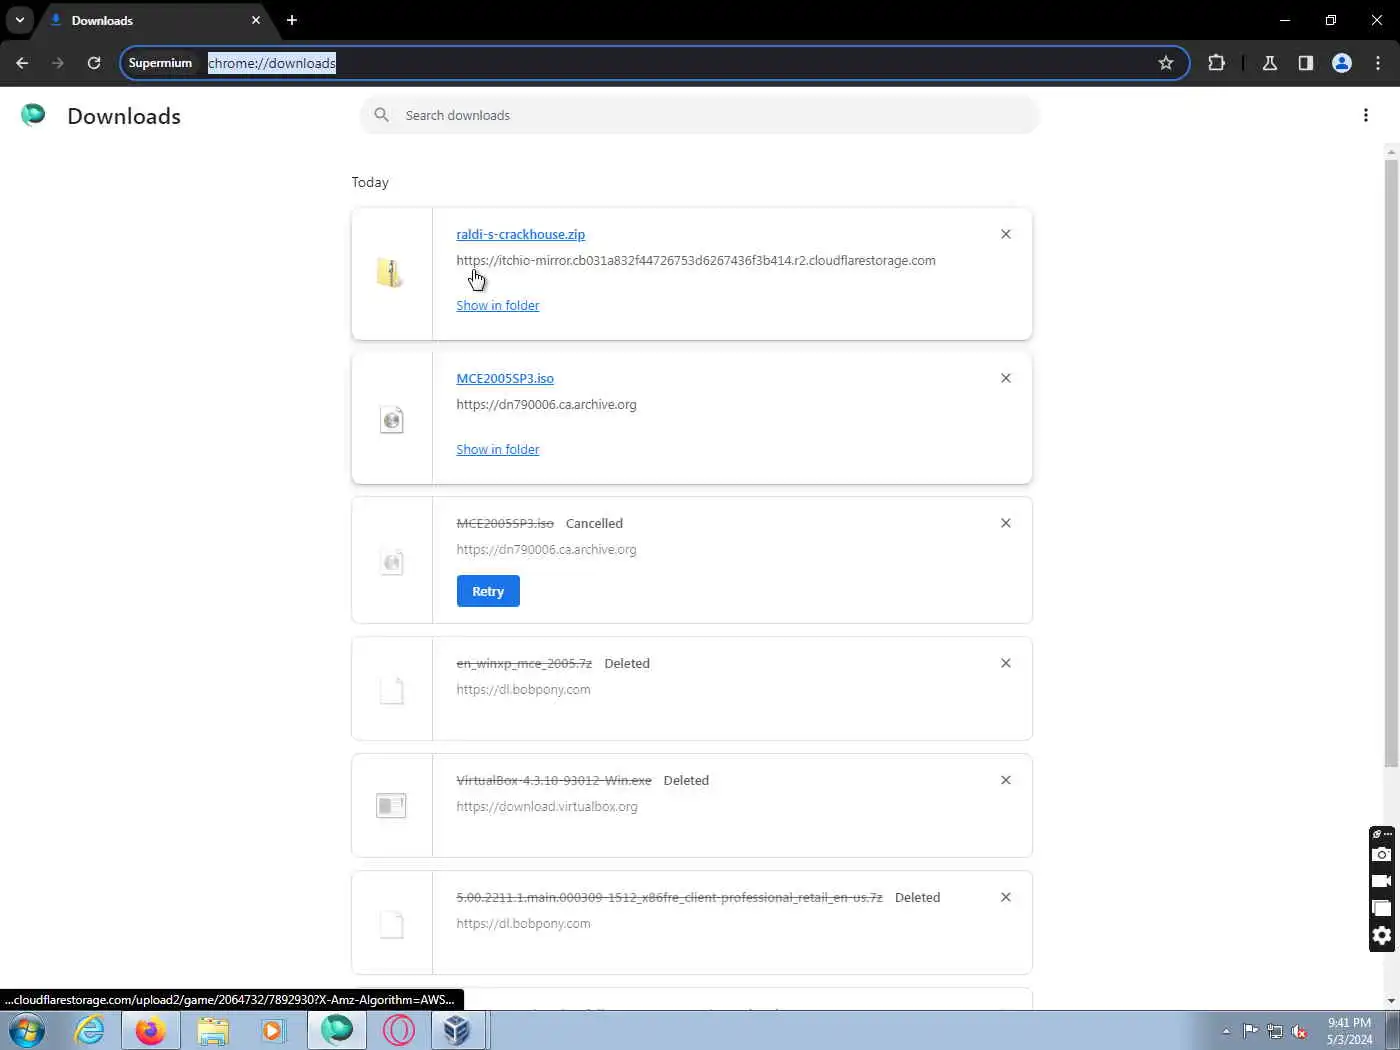Add a new tab with plus button
This screenshot has width=1400, height=1050.
[292, 20]
